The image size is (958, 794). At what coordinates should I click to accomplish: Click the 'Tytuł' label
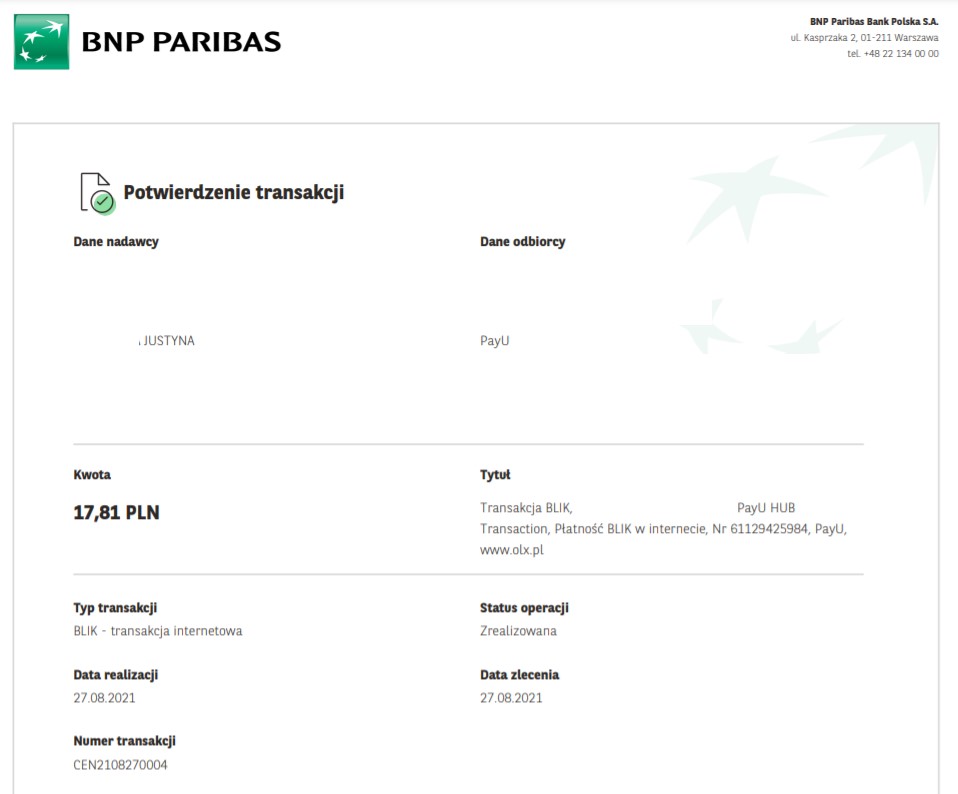pyautogui.click(x=495, y=475)
